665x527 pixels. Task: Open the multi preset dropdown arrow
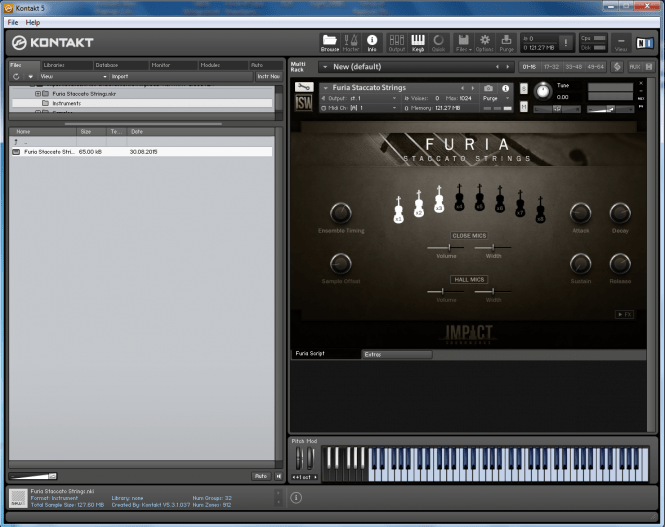[325, 67]
